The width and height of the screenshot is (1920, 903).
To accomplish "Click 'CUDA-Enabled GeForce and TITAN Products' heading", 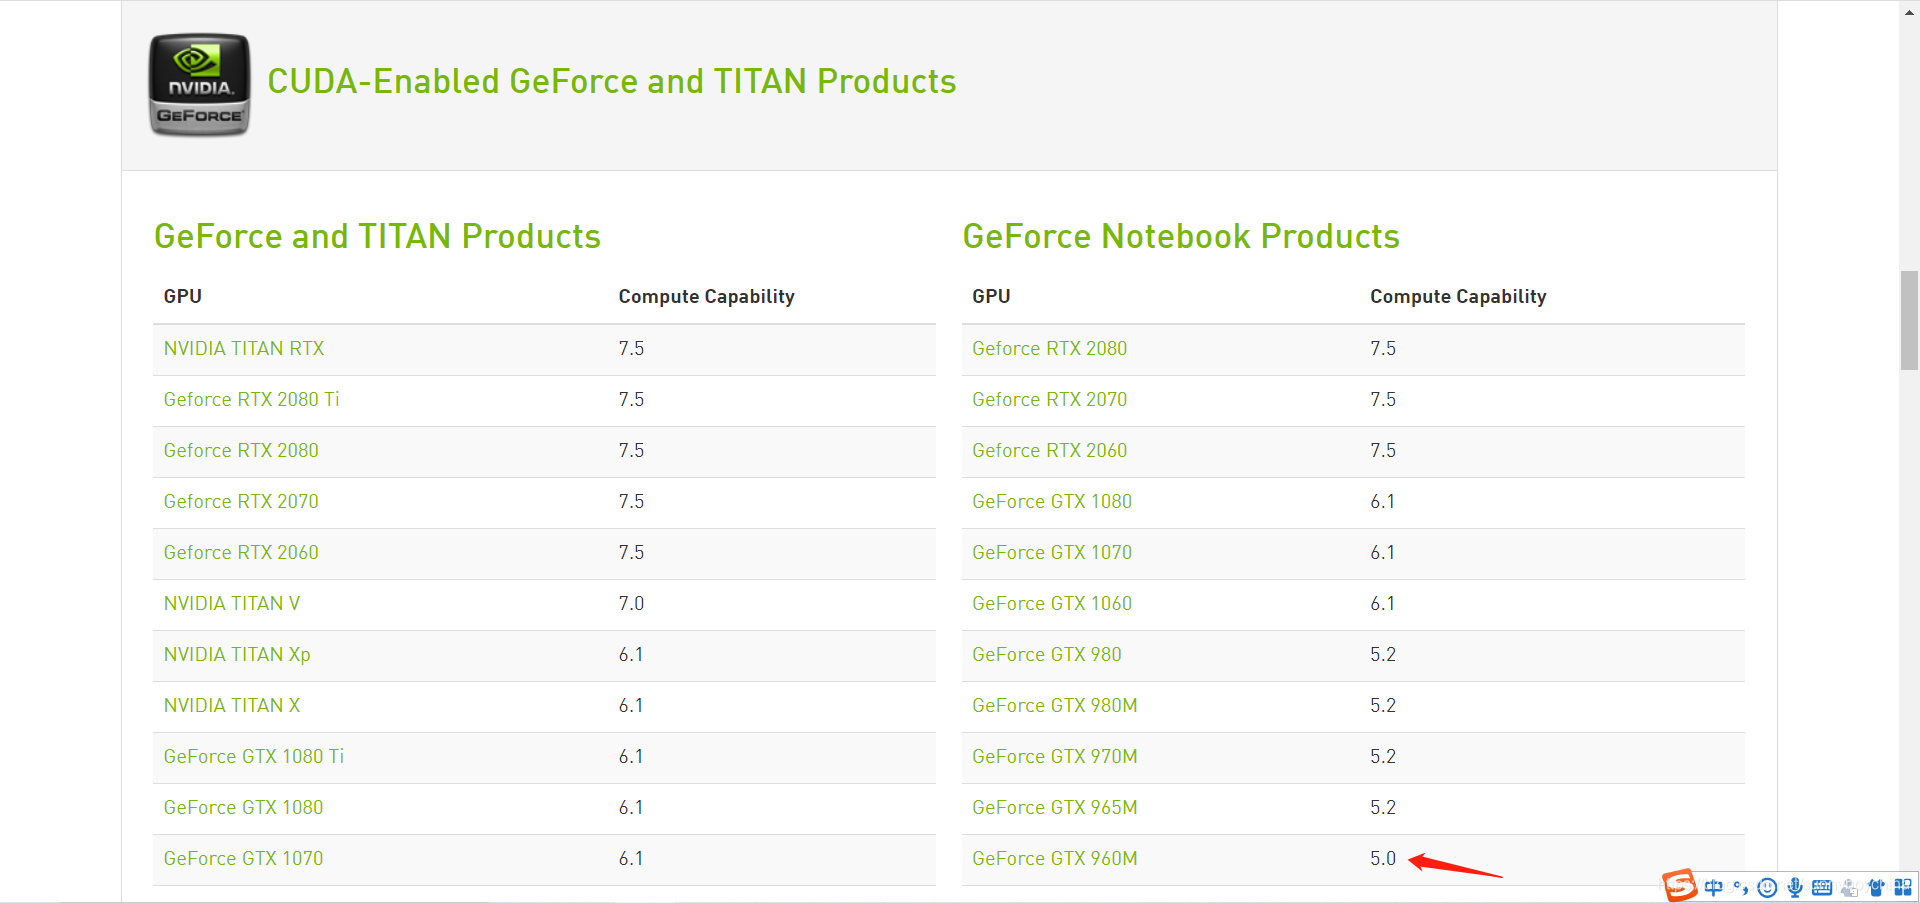I will pos(611,82).
